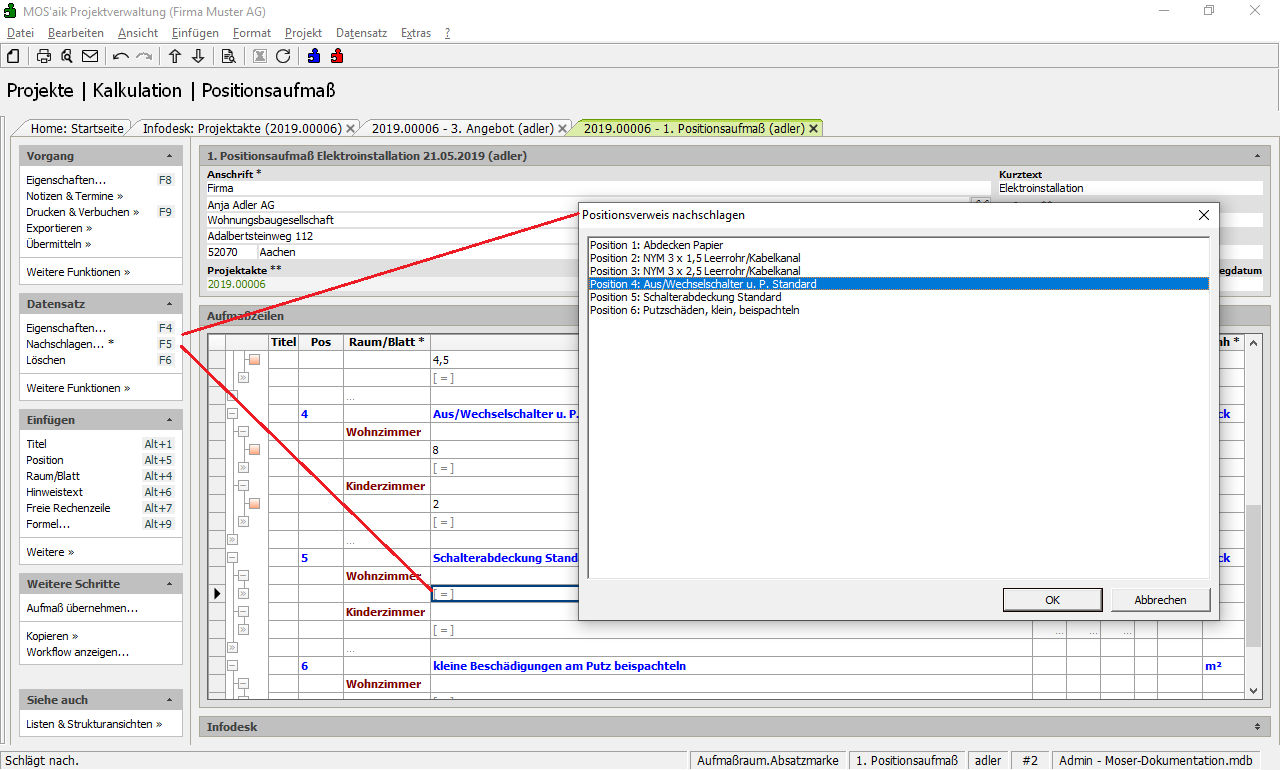Click Aufmaß übernehmen in sidebar
This screenshot has width=1280, height=770.
click(82, 608)
